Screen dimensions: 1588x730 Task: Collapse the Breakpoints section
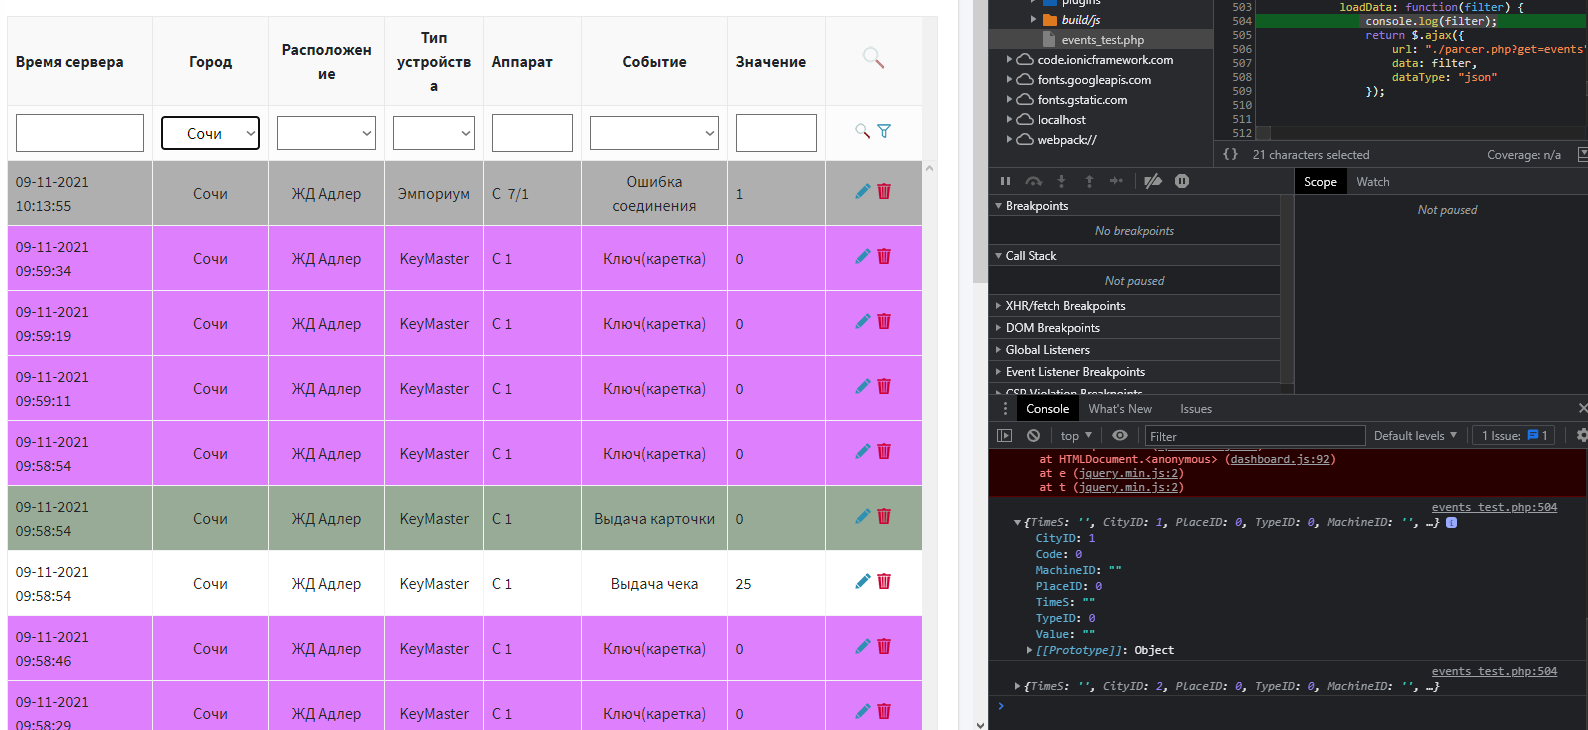(x=1134, y=205)
